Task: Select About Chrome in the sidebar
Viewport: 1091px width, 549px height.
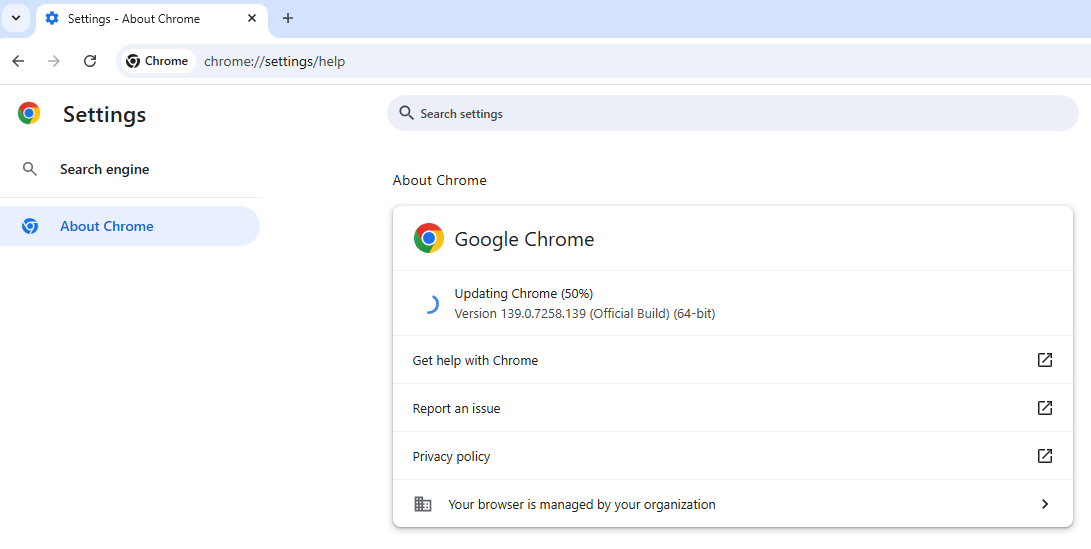Action: [x=107, y=226]
